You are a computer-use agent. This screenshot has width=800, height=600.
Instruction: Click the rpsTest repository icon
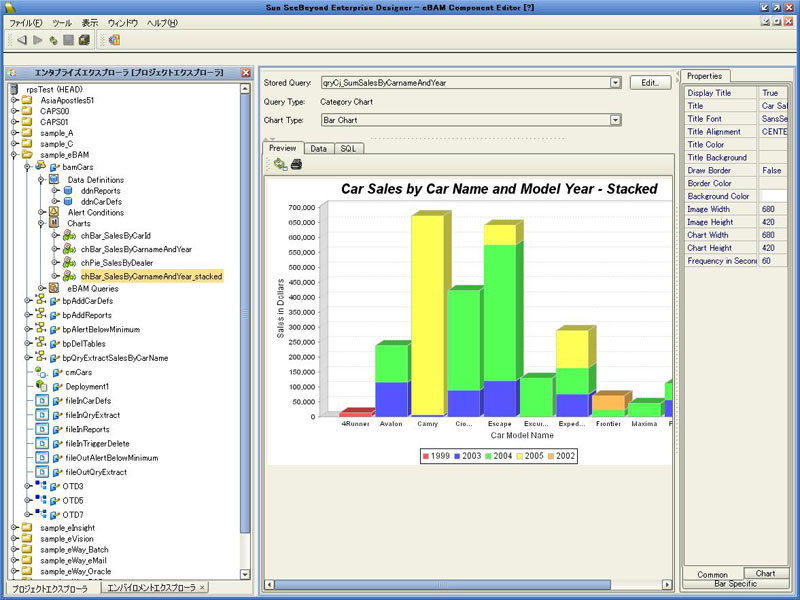tap(14, 89)
